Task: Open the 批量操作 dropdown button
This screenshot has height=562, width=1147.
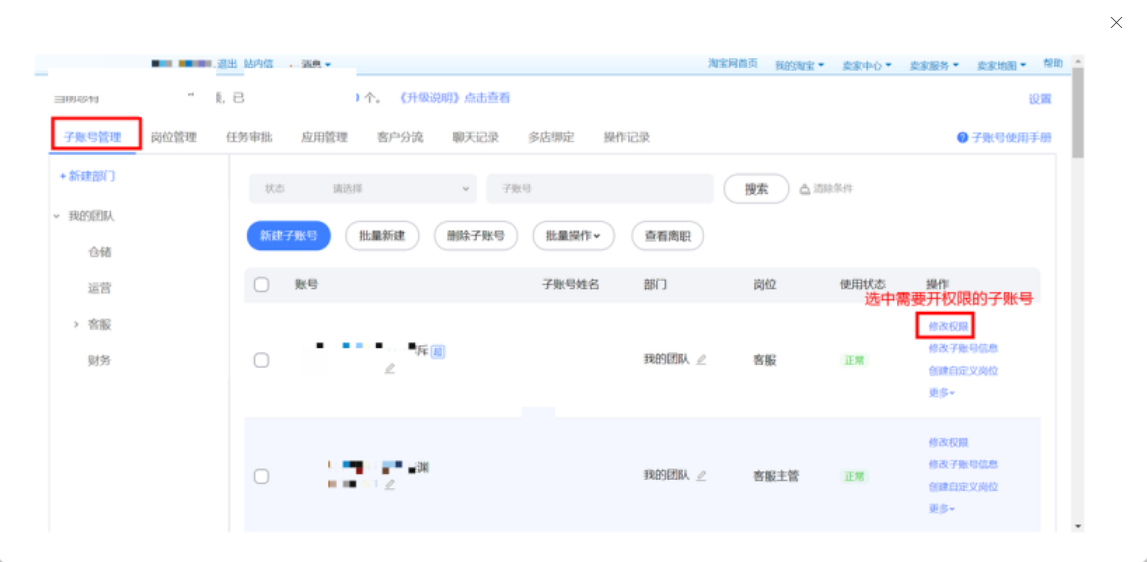Action: pos(574,236)
